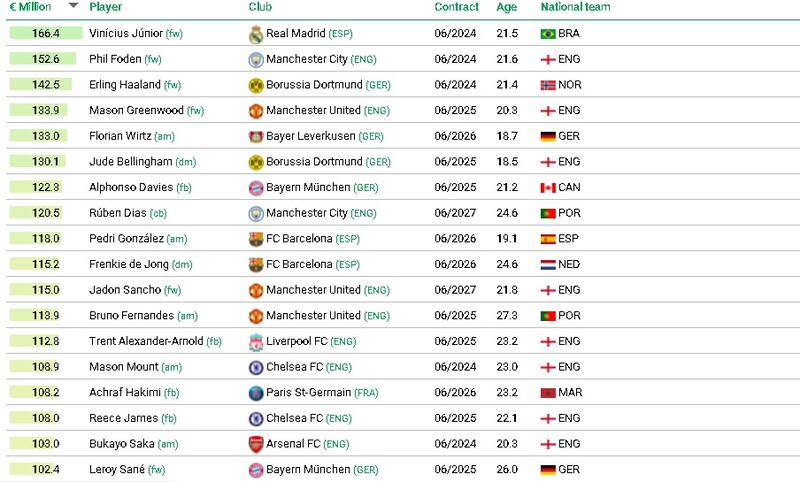
Task: Click the Brazil flag icon
Action: (x=547, y=34)
